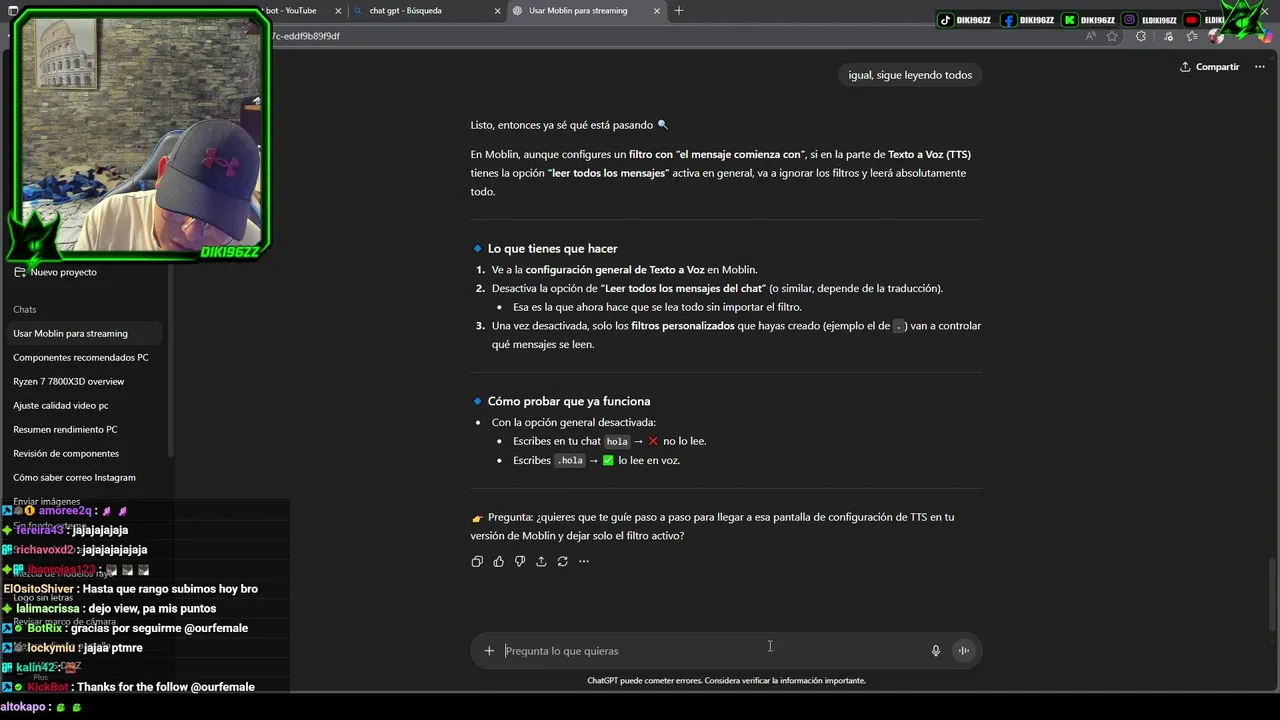Focus the 'Pregunta lo que quieras' input field

pyautogui.click(x=712, y=651)
